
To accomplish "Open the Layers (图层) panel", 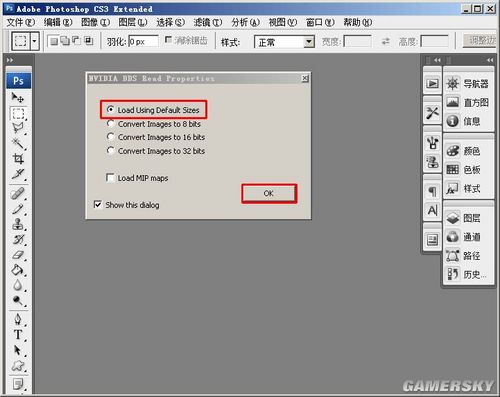I will [x=463, y=218].
